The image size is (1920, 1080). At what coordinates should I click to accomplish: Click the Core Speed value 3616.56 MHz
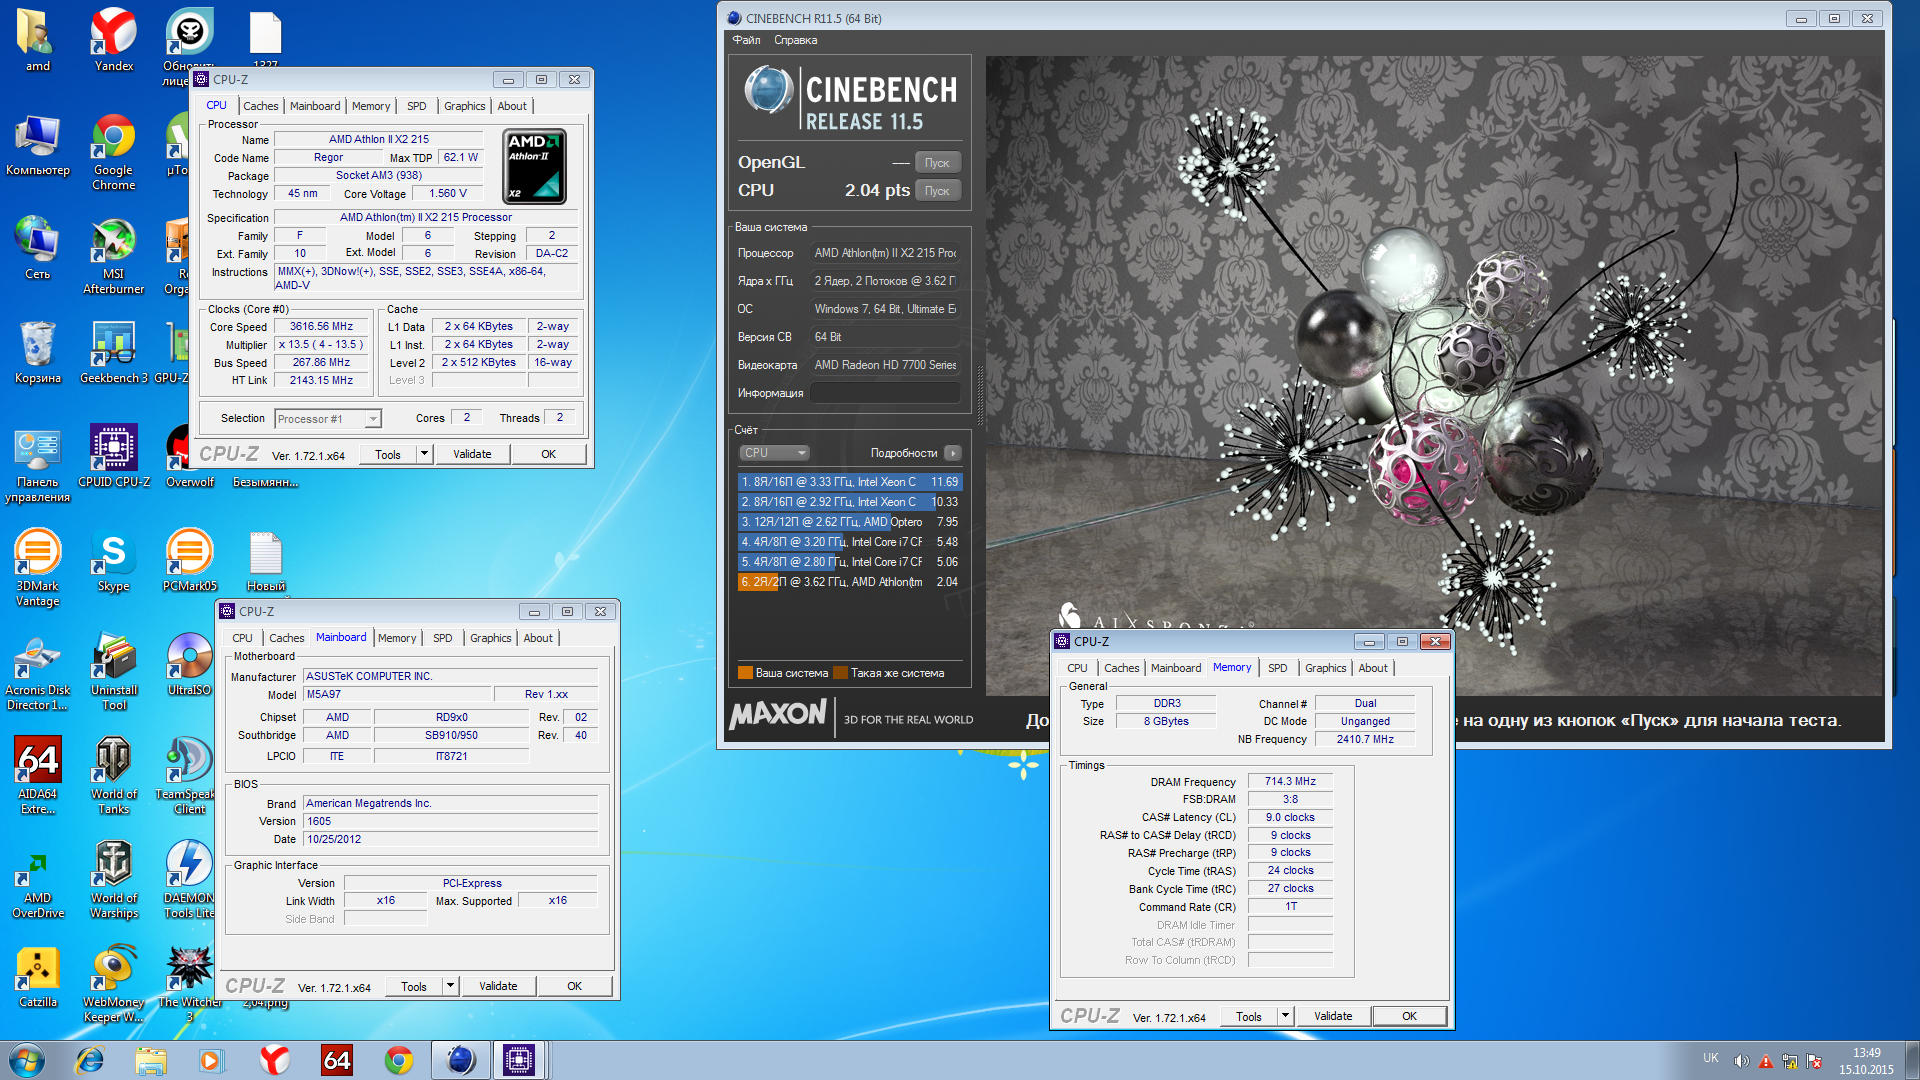321,326
